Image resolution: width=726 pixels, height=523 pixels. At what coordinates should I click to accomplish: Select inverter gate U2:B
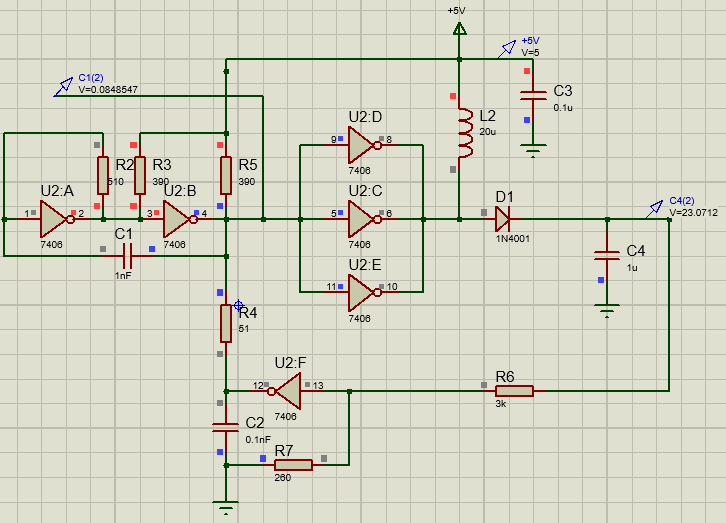(x=179, y=219)
